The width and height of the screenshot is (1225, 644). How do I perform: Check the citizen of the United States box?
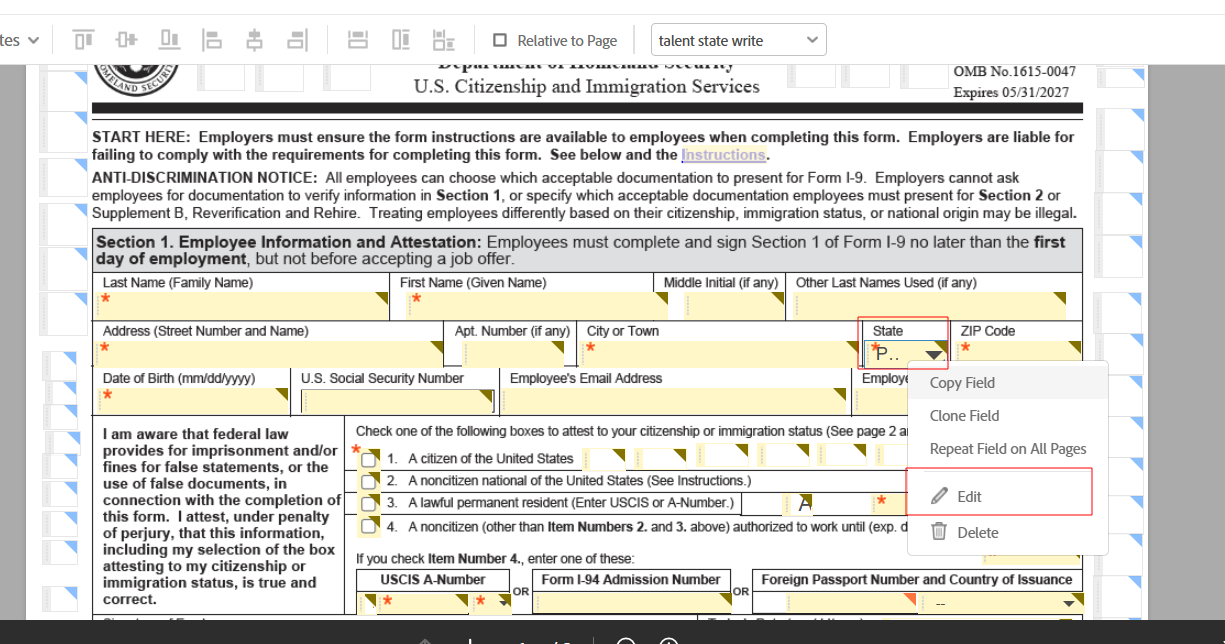tap(370, 459)
